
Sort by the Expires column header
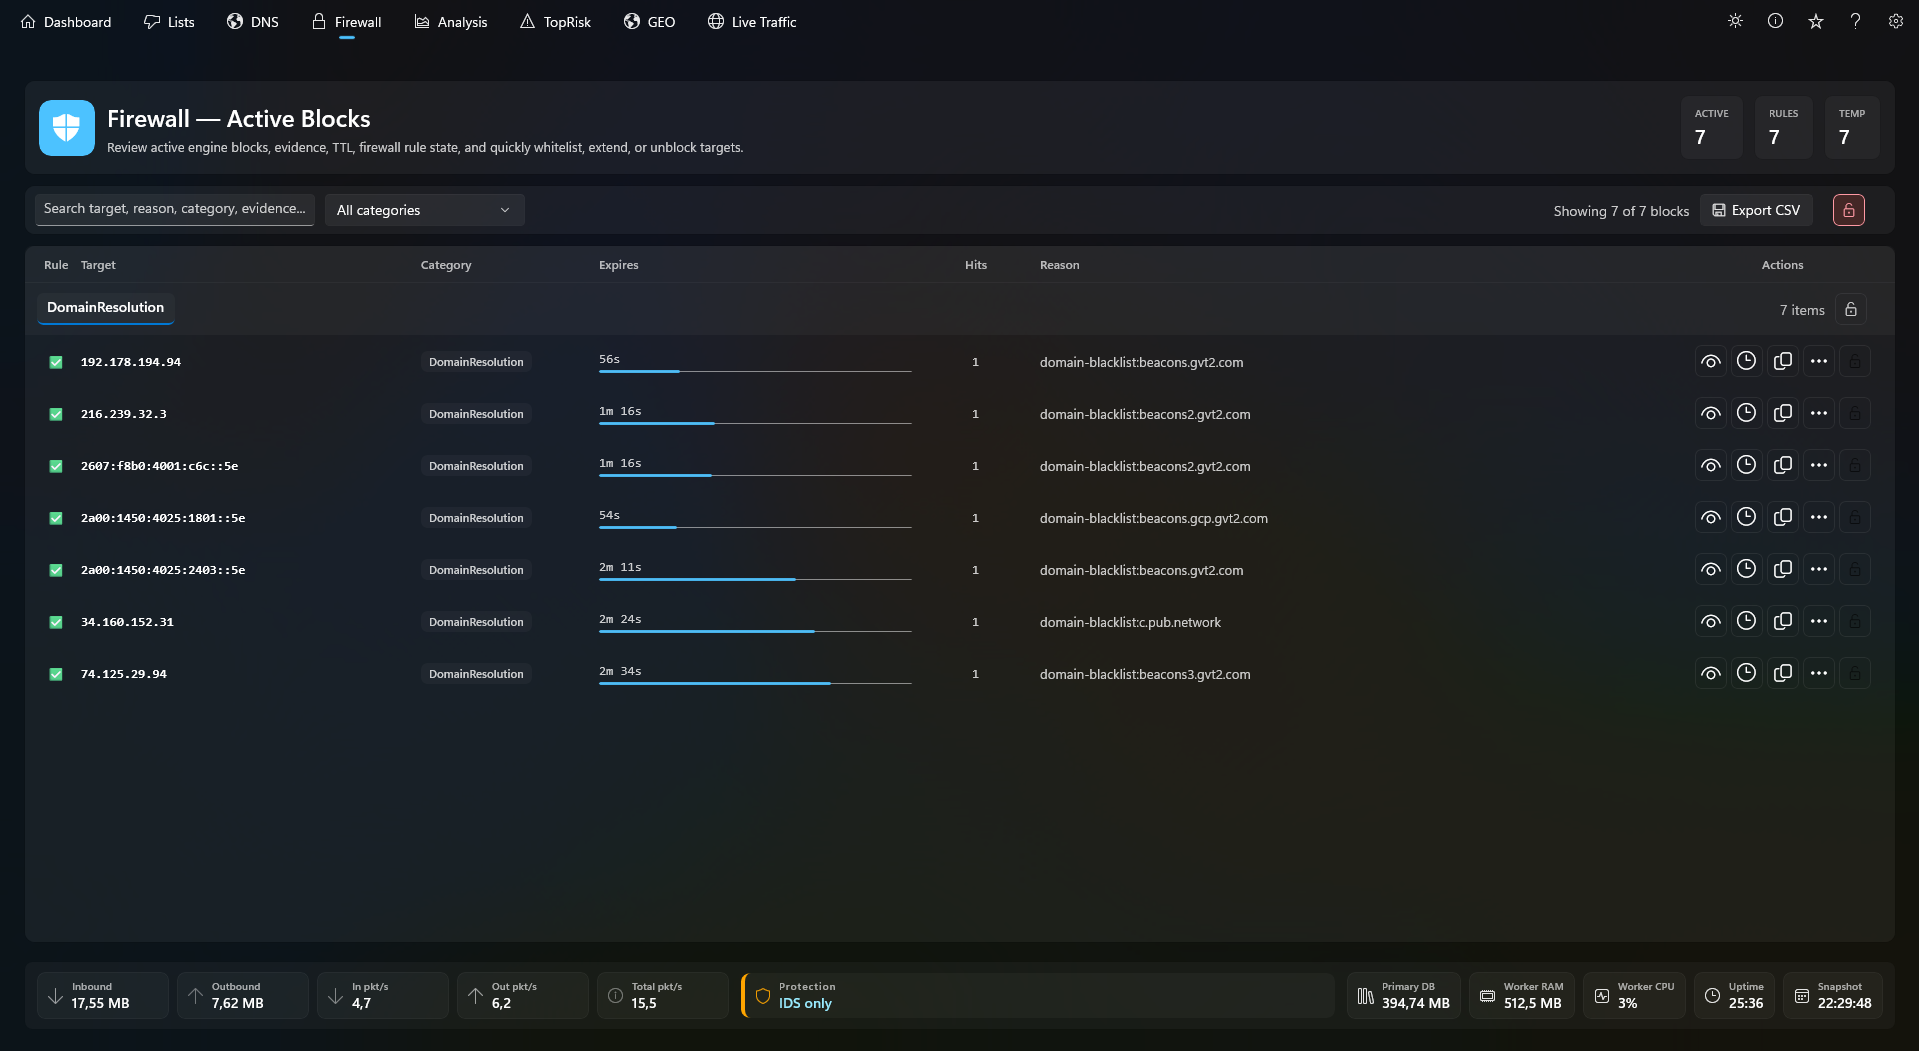[x=618, y=265]
